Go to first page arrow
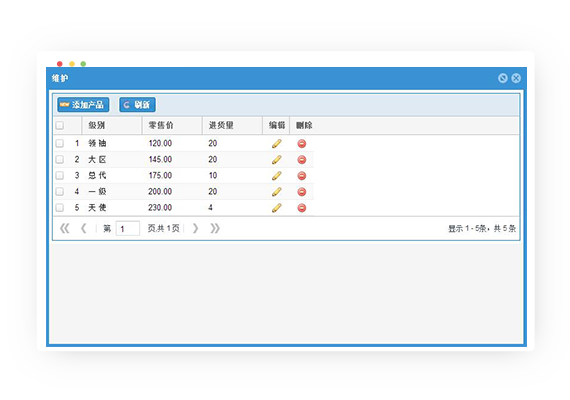Image resolution: width=570 pixels, height=400 pixels. click(x=65, y=228)
